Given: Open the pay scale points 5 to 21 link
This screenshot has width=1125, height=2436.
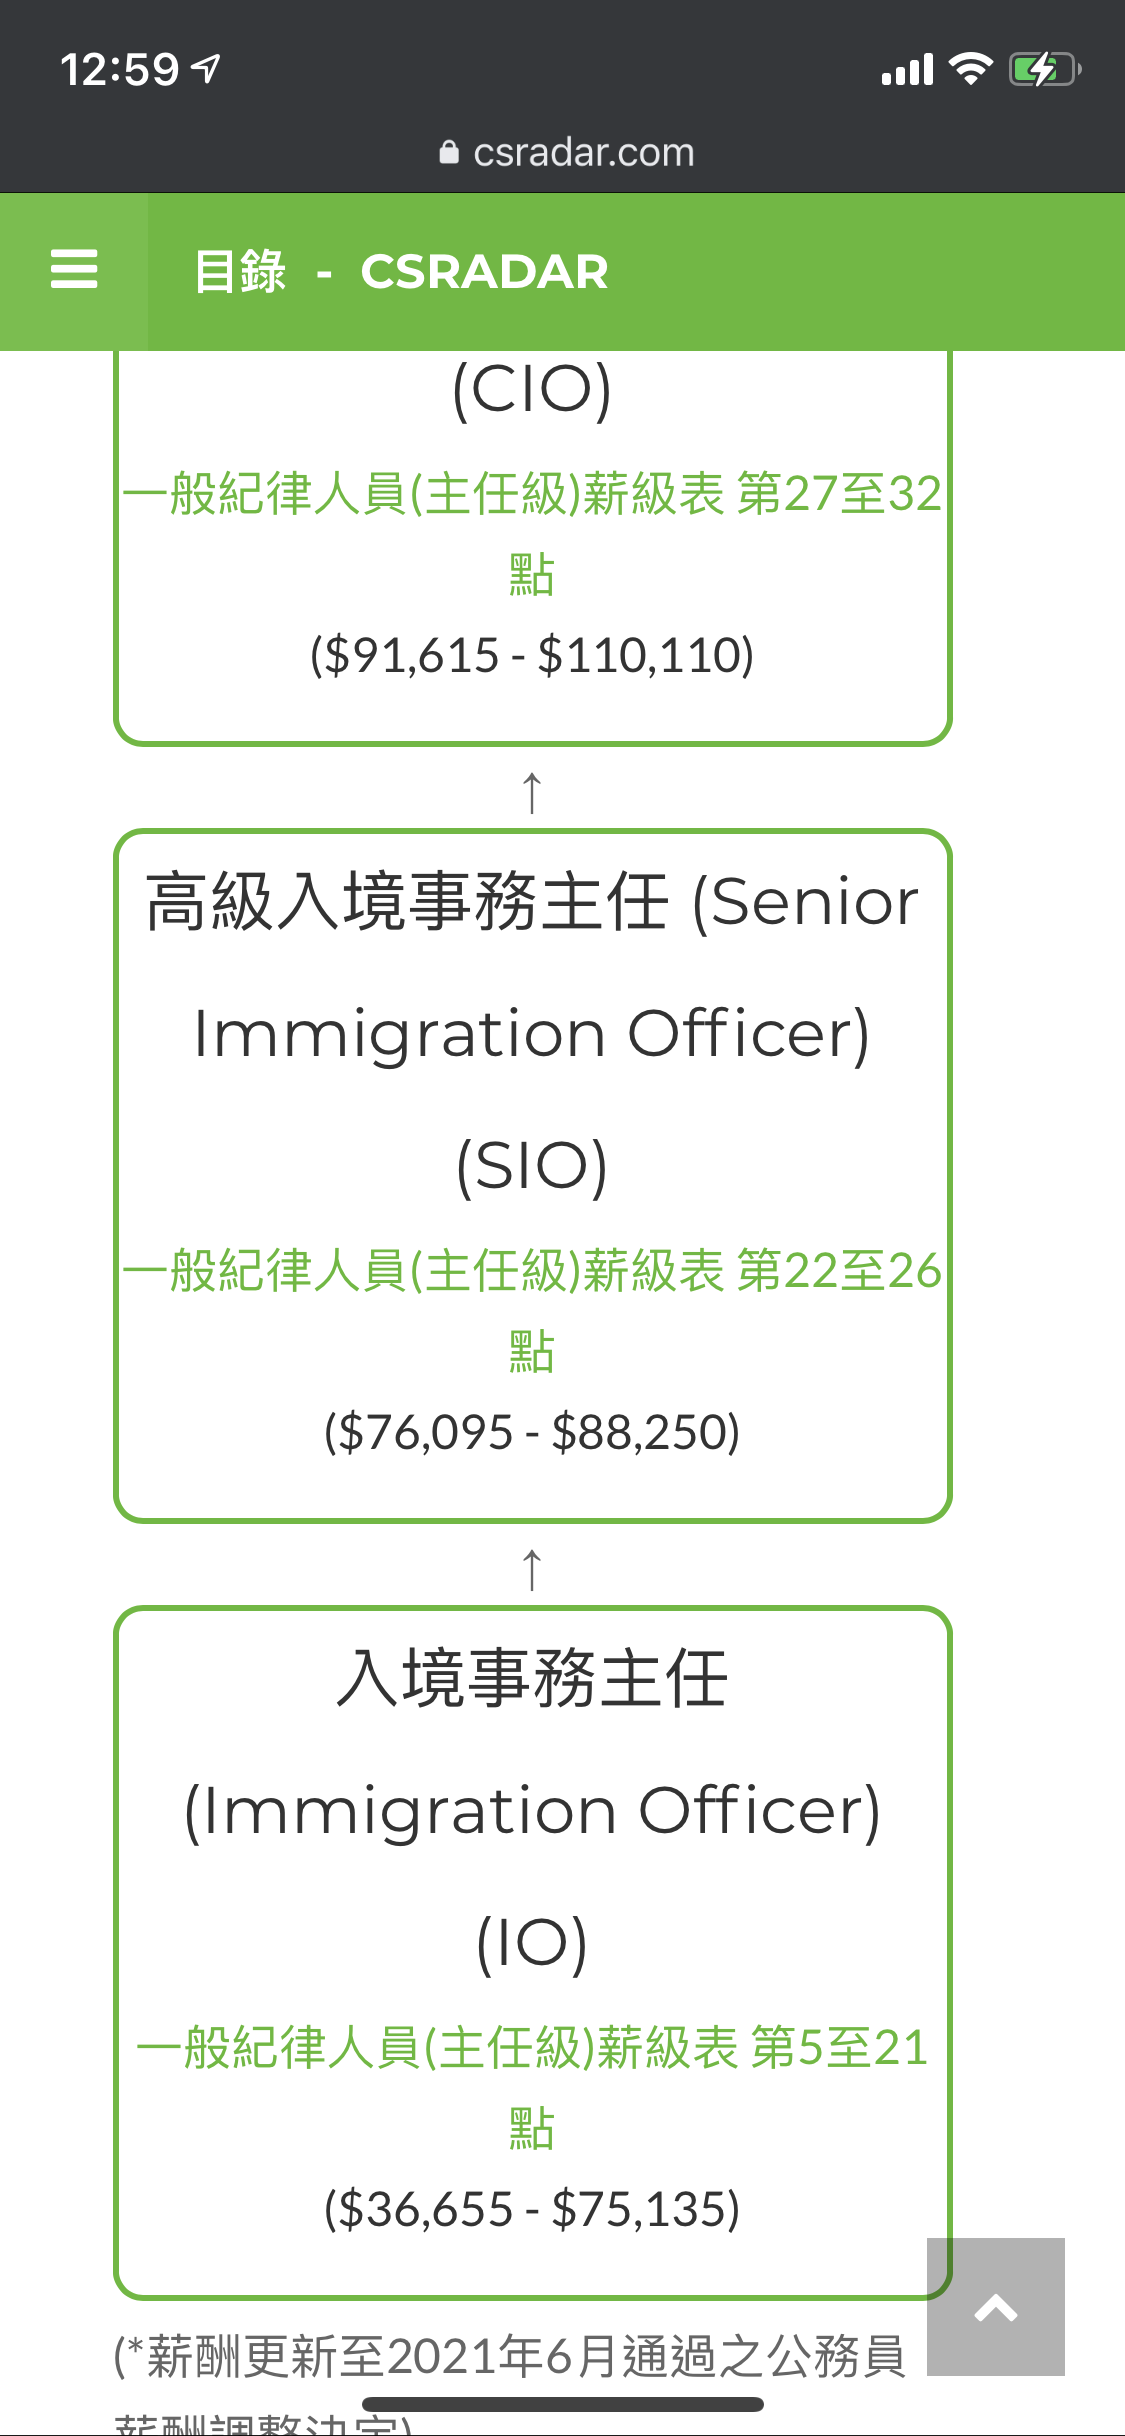Looking at the screenshot, I should [532, 2088].
